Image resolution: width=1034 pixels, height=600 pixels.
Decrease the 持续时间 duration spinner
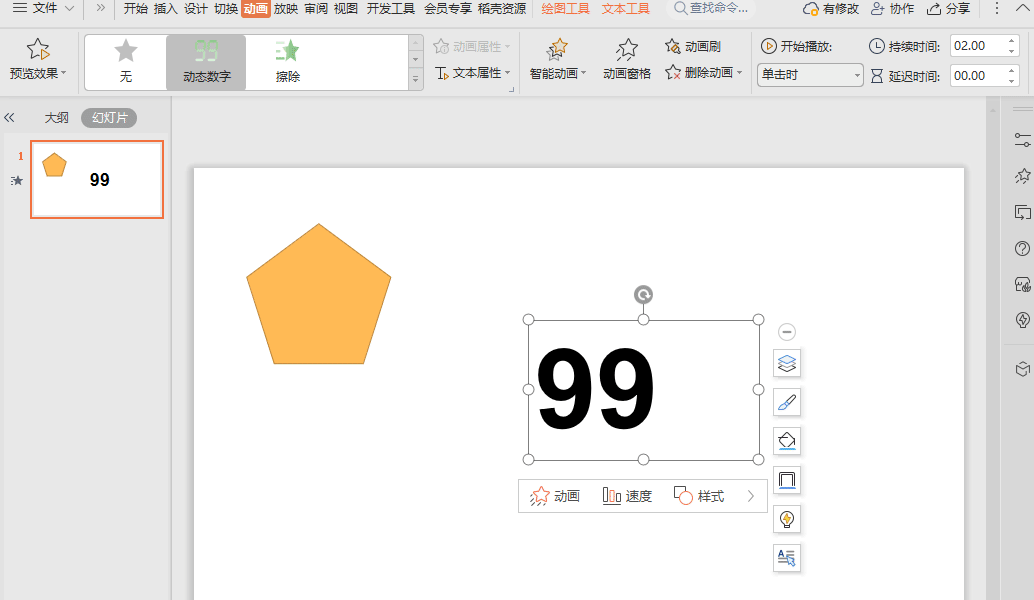coord(1012,51)
